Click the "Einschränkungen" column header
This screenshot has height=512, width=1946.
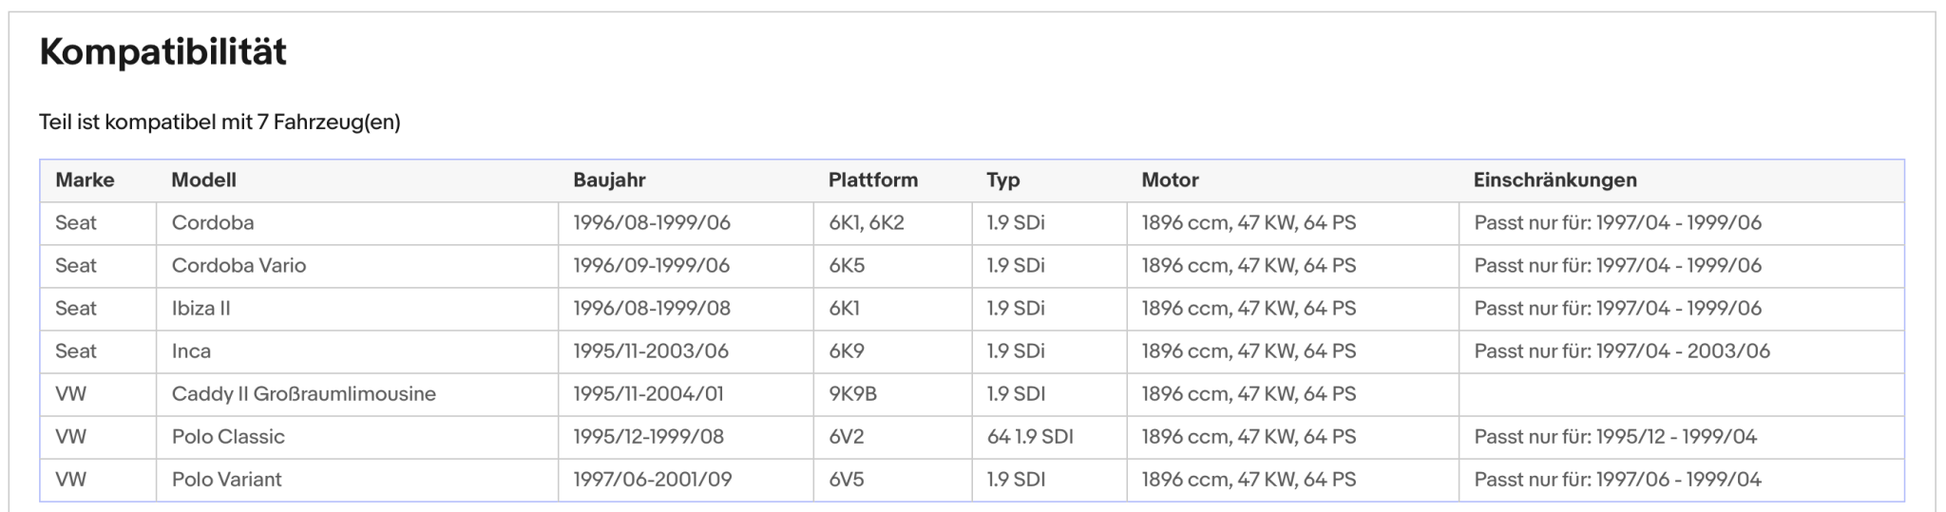[x=1555, y=180]
